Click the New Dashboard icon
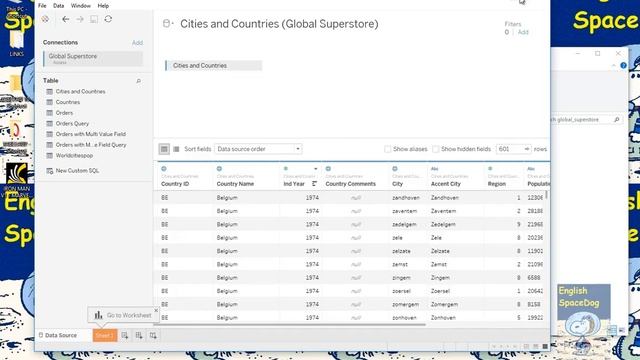Screen dimensions: 640x360 coord(139,336)
